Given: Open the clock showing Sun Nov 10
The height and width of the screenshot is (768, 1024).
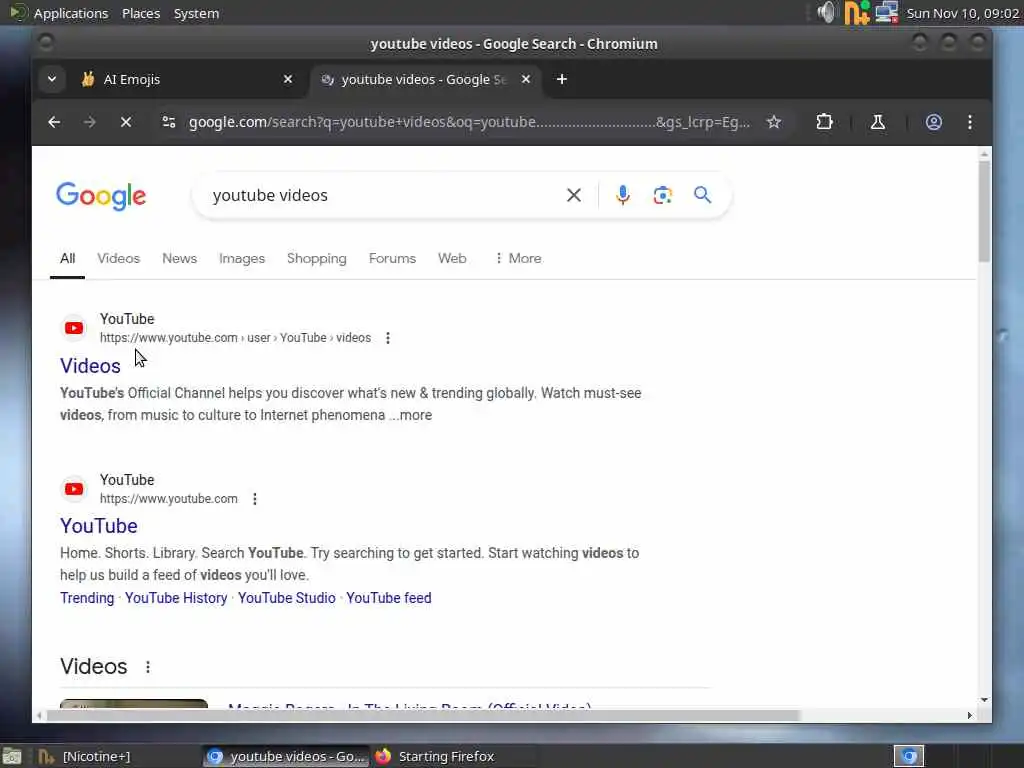Looking at the screenshot, I should point(963,13).
